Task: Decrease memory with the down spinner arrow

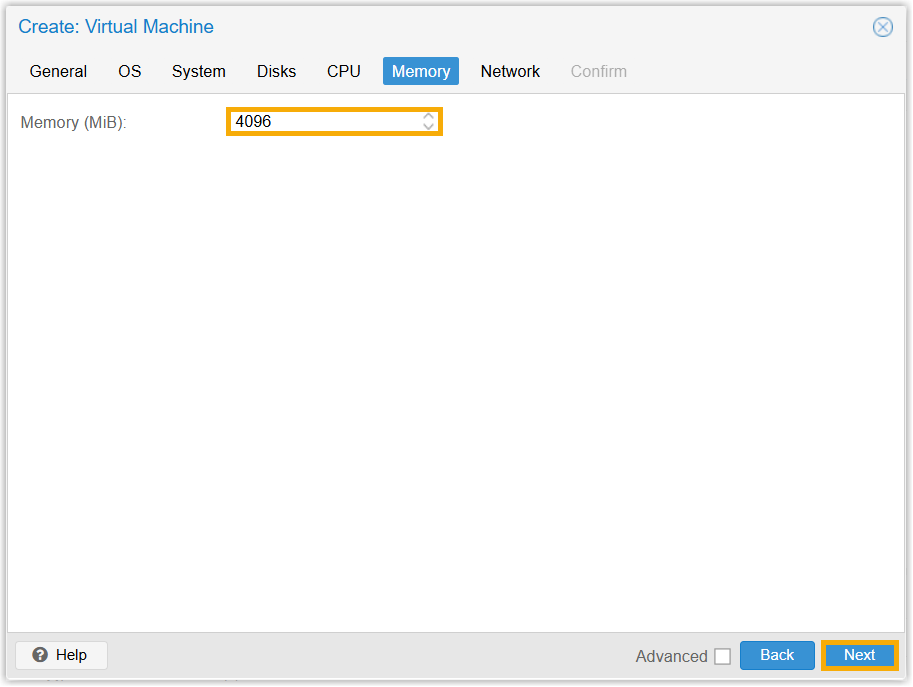Action: pos(428,127)
